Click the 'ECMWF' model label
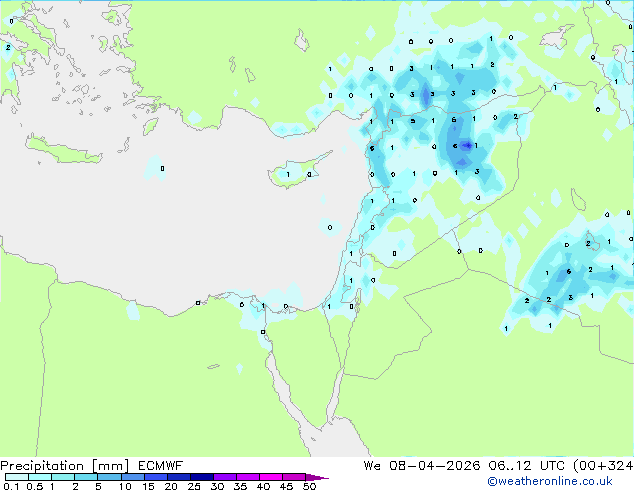Viewport: 634px width, 490px height. [160, 466]
